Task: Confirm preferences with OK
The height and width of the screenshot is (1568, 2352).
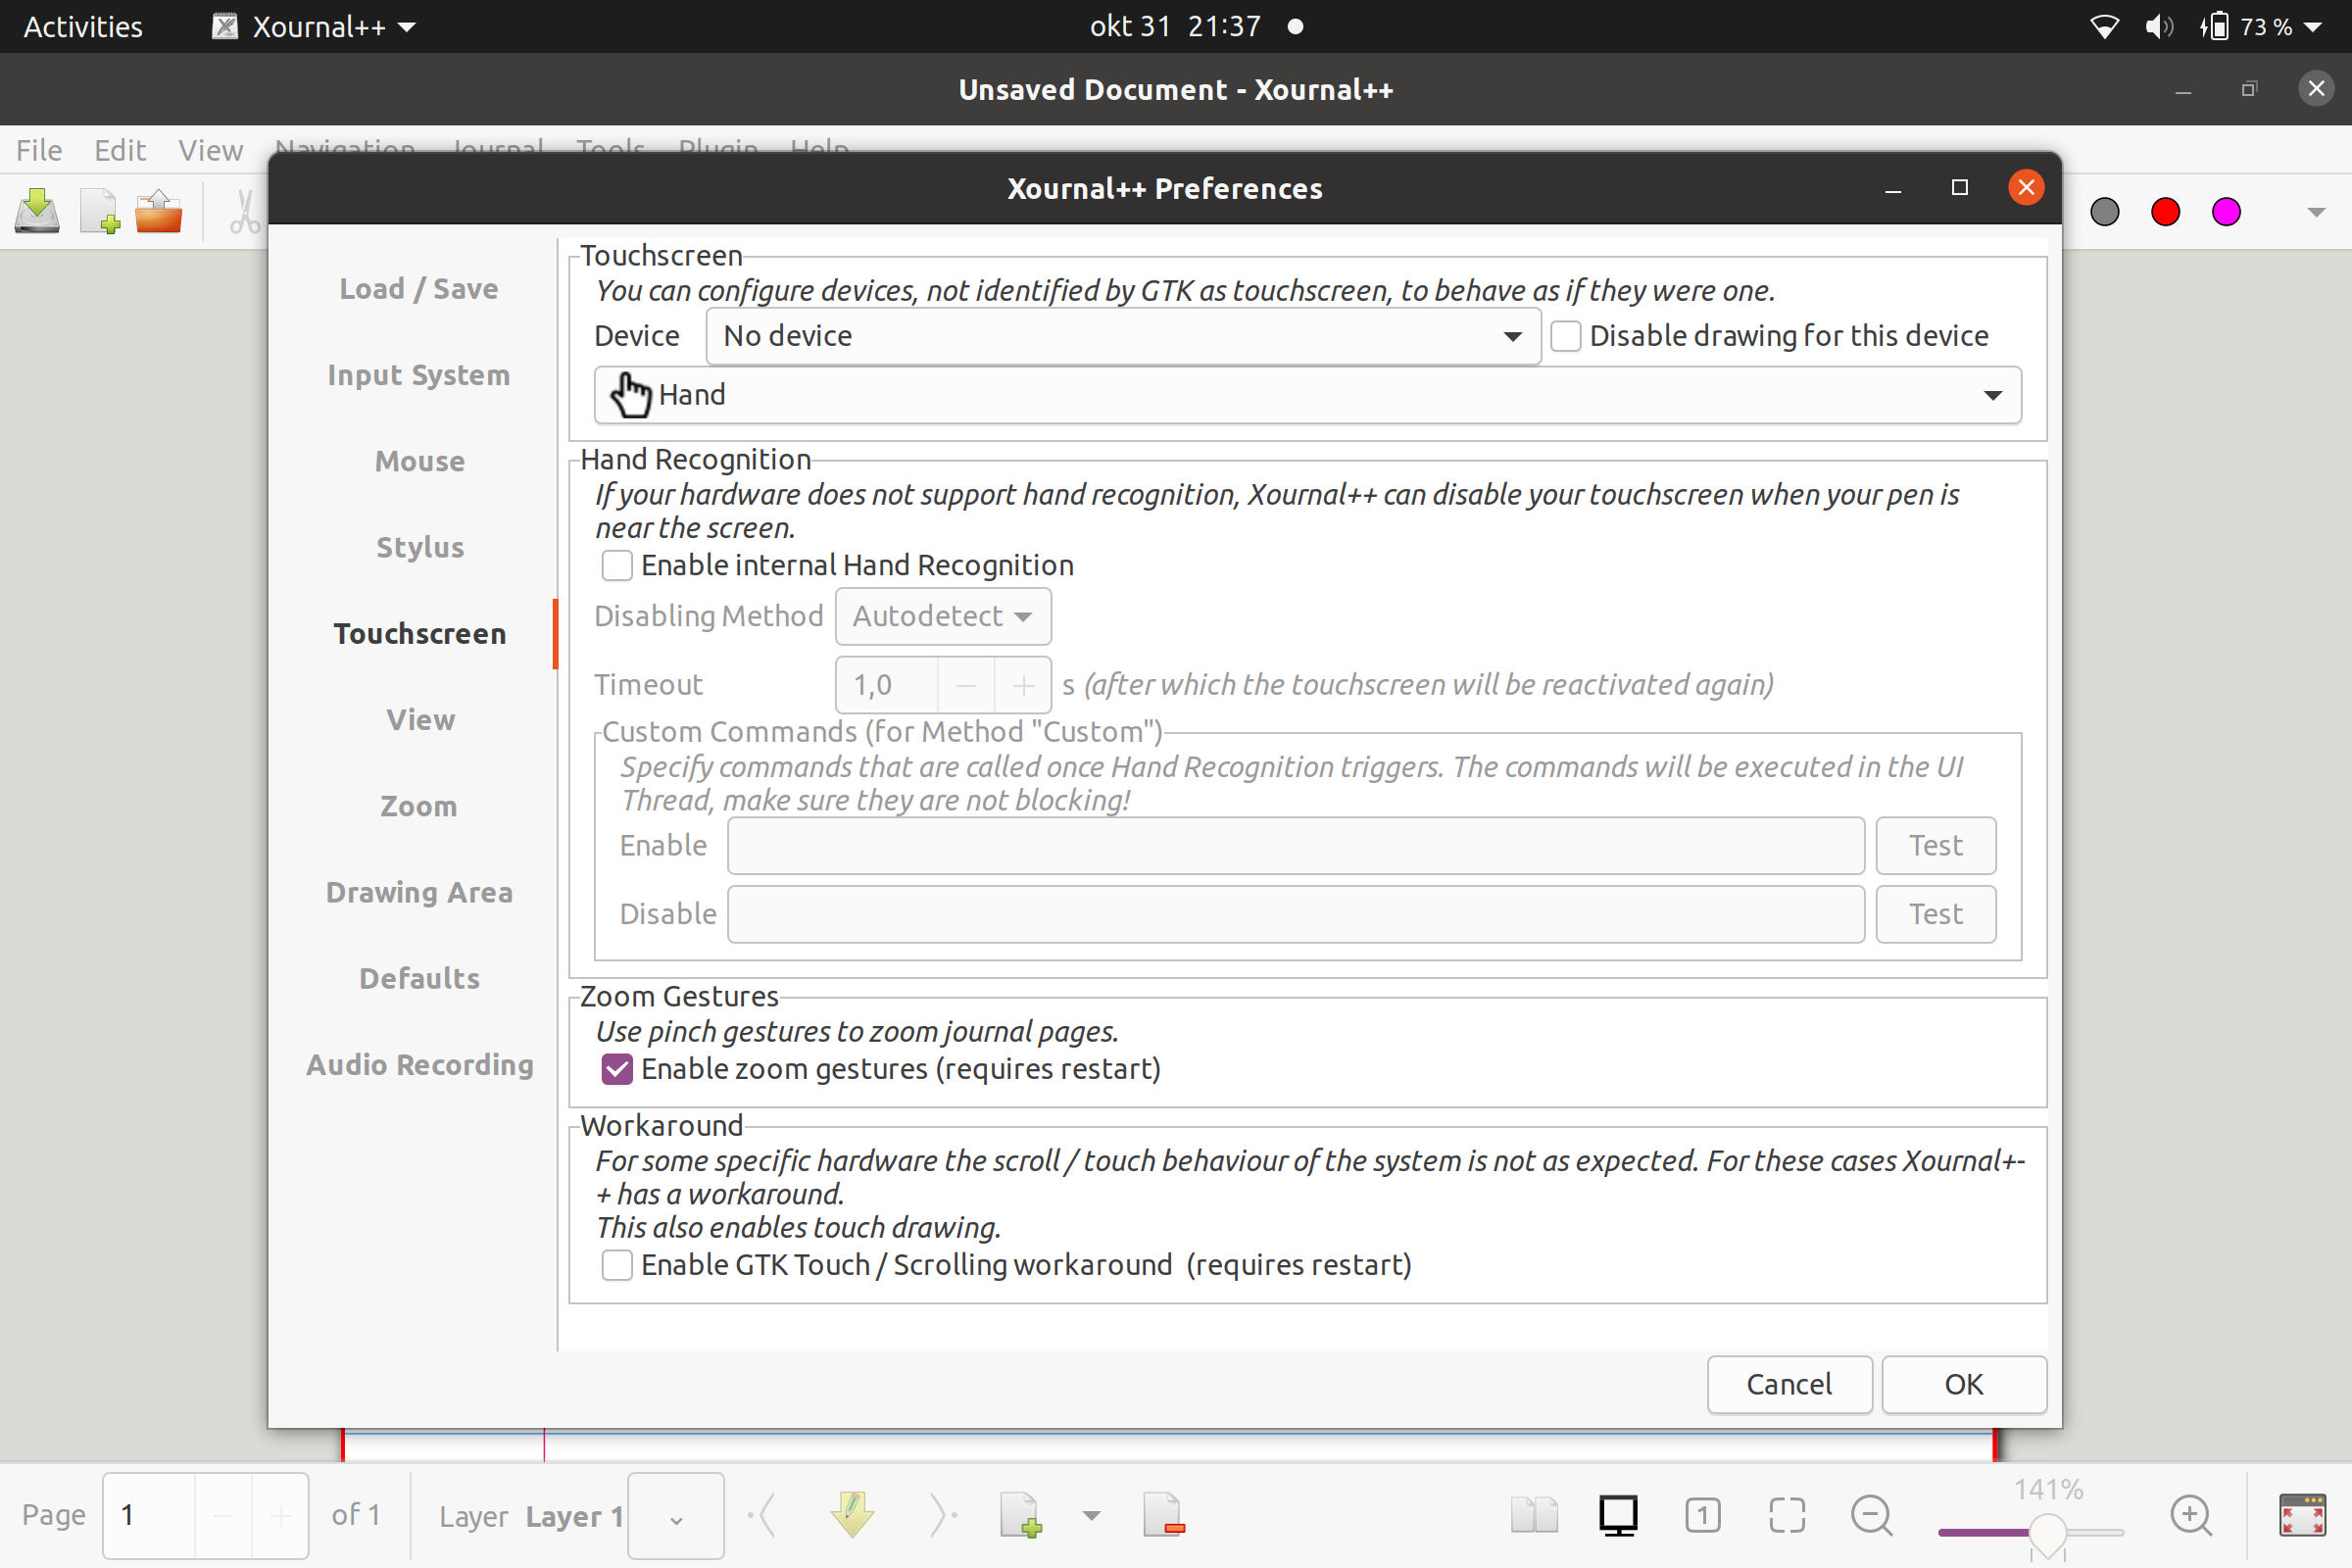Action: (1962, 1384)
